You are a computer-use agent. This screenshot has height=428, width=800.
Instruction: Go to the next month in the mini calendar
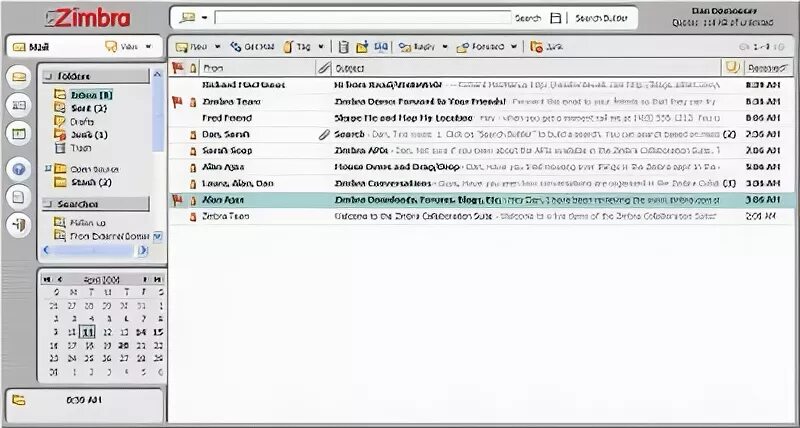pyautogui.click(x=145, y=280)
